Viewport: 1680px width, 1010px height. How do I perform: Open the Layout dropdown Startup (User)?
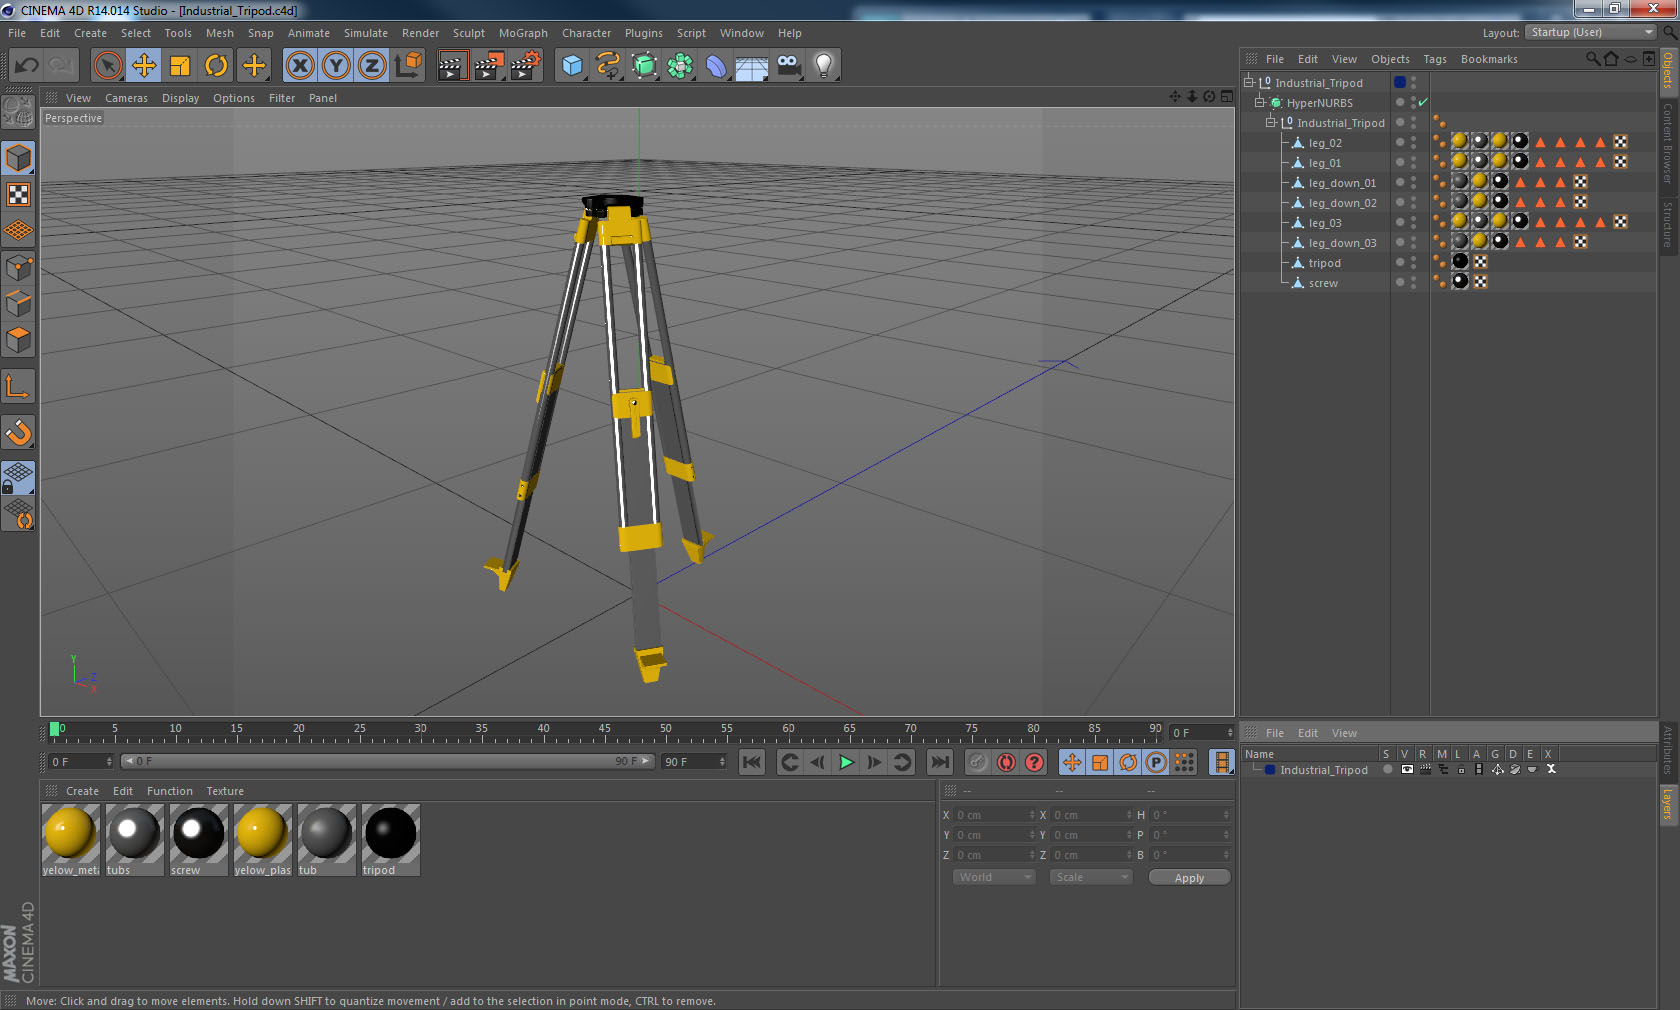(x=1591, y=33)
